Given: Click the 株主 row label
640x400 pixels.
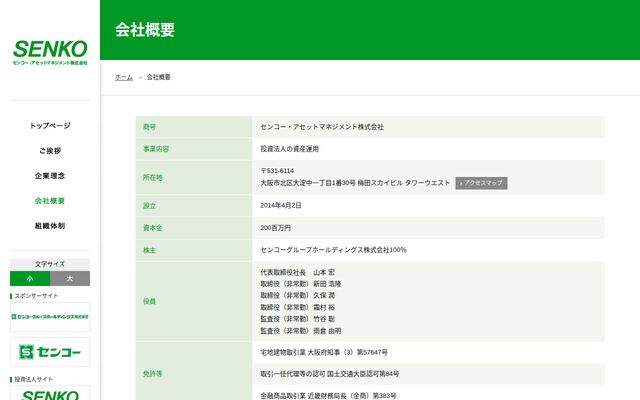Looking at the screenshot, I should pyautogui.click(x=149, y=250).
